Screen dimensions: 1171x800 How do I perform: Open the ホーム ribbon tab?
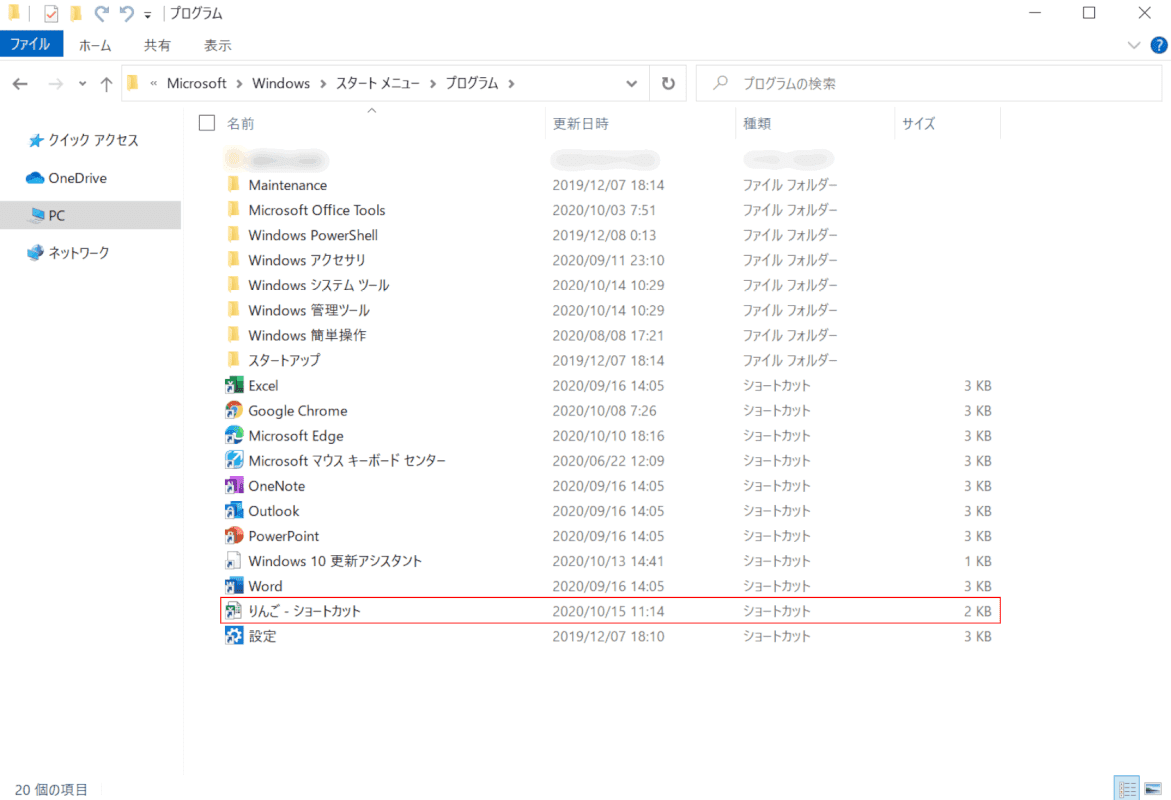pos(95,46)
